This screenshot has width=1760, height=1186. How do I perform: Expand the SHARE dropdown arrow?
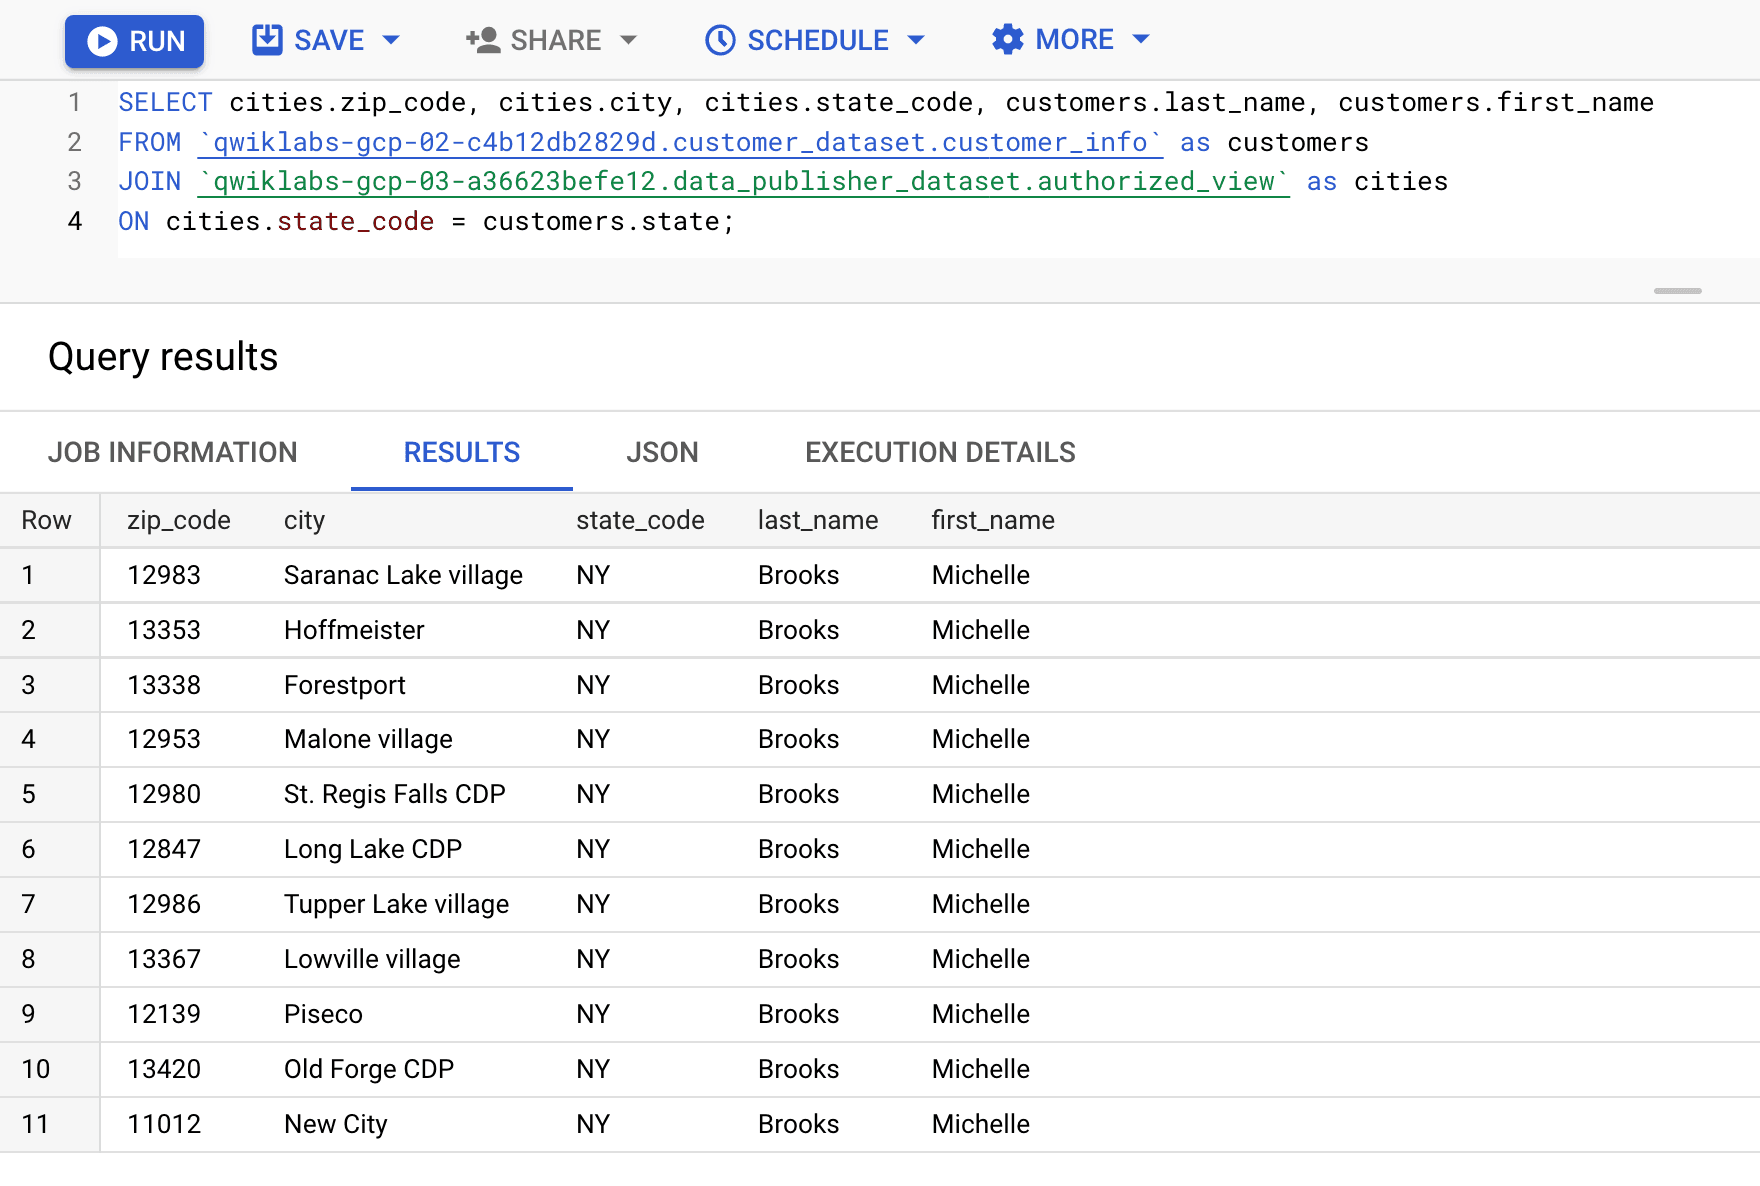pos(628,40)
